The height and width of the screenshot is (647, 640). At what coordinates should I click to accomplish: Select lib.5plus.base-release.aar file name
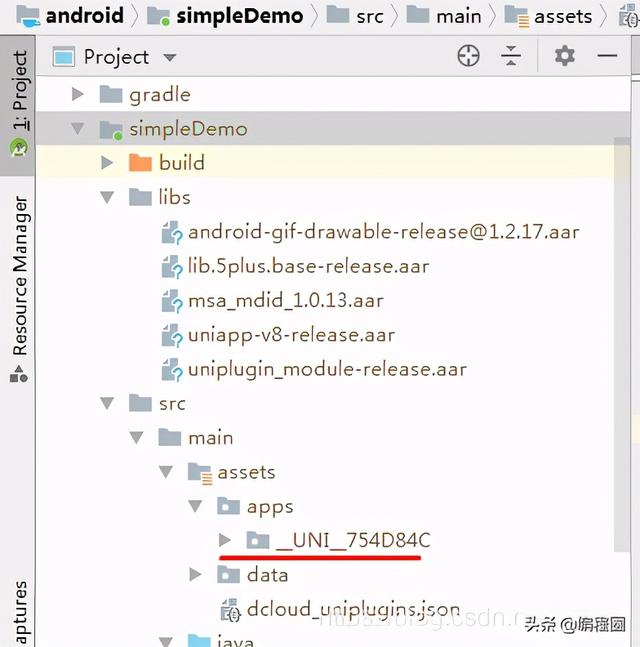(x=309, y=266)
